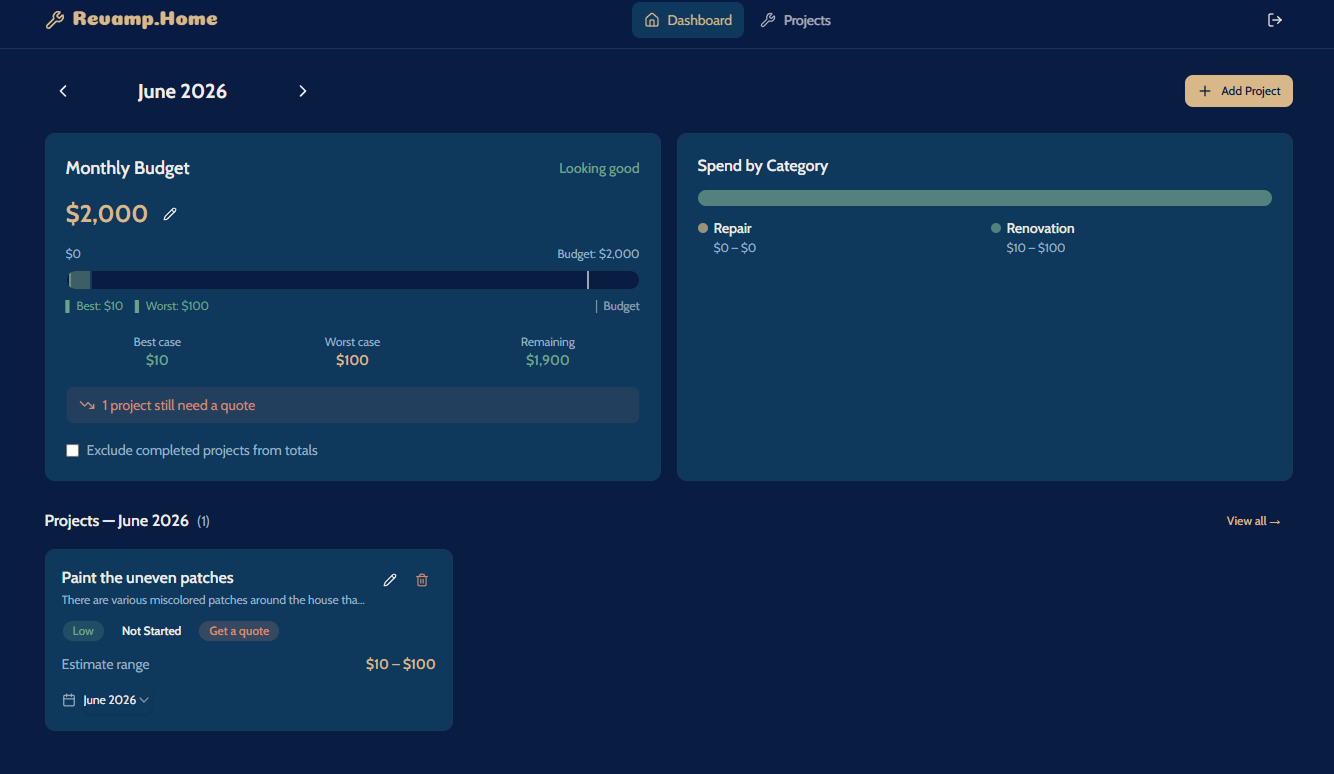Select the Renovation category legend dot
The image size is (1334, 774).
(x=996, y=228)
